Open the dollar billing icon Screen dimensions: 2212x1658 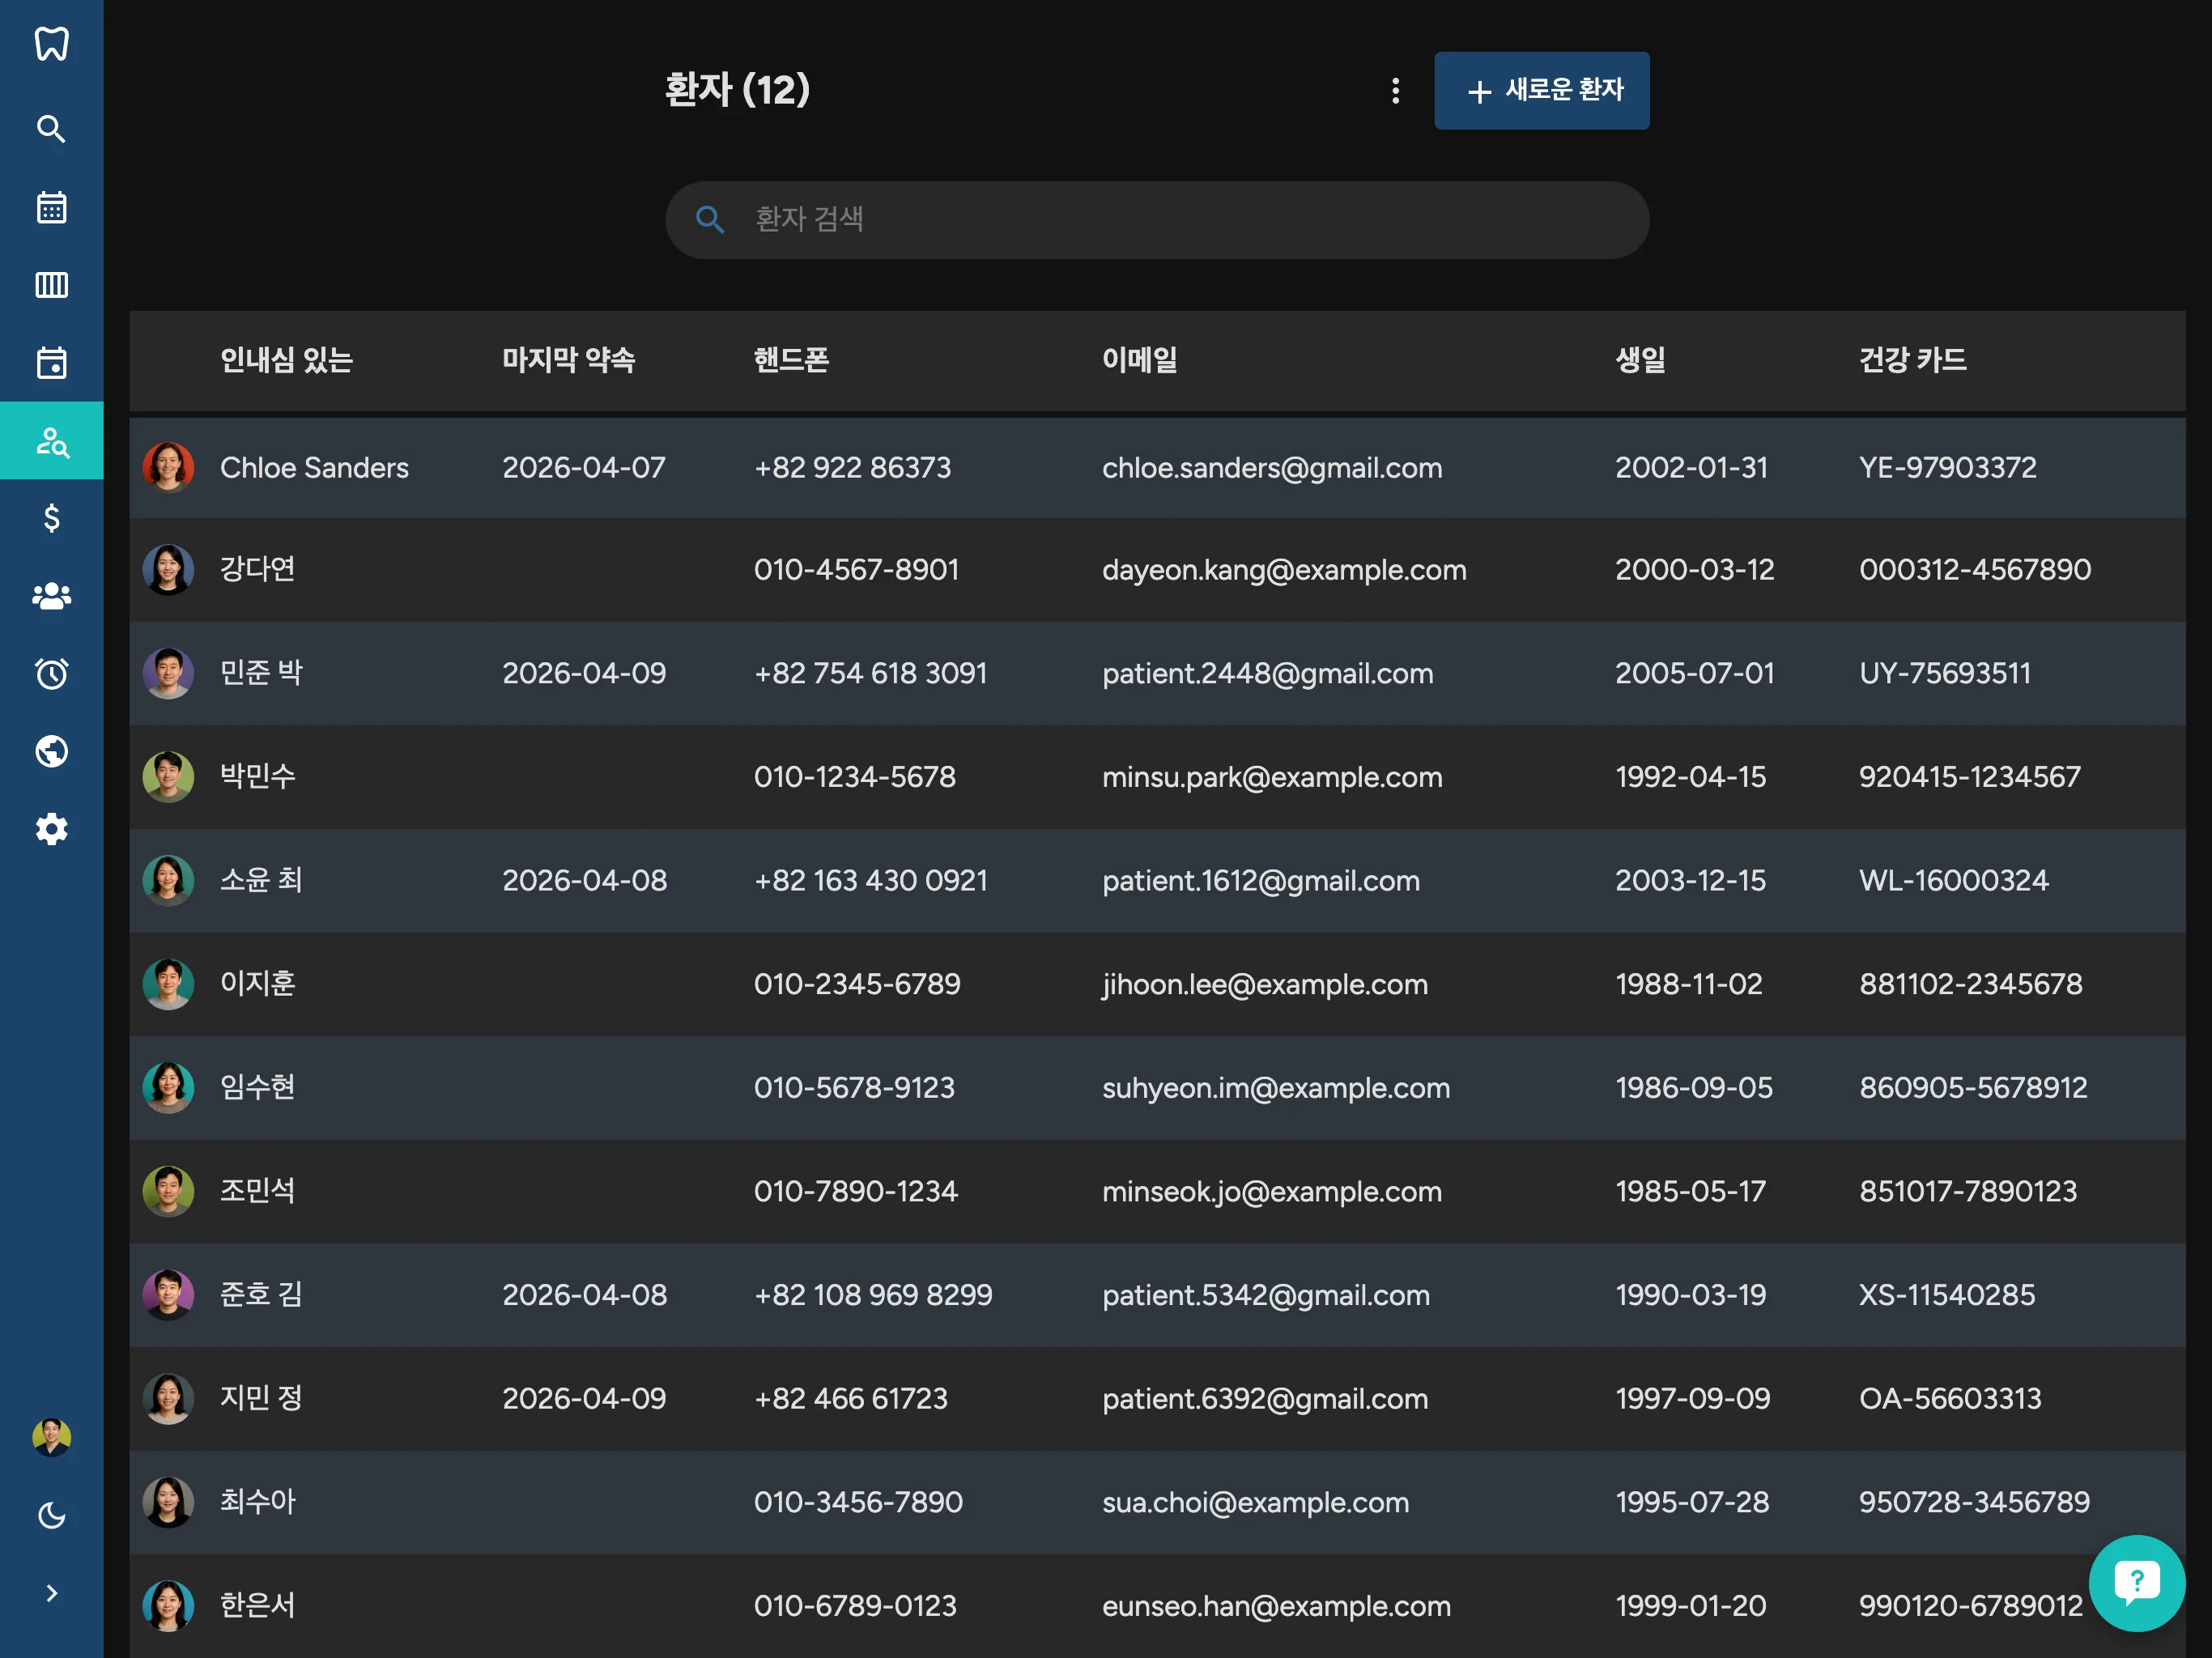(x=51, y=518)
